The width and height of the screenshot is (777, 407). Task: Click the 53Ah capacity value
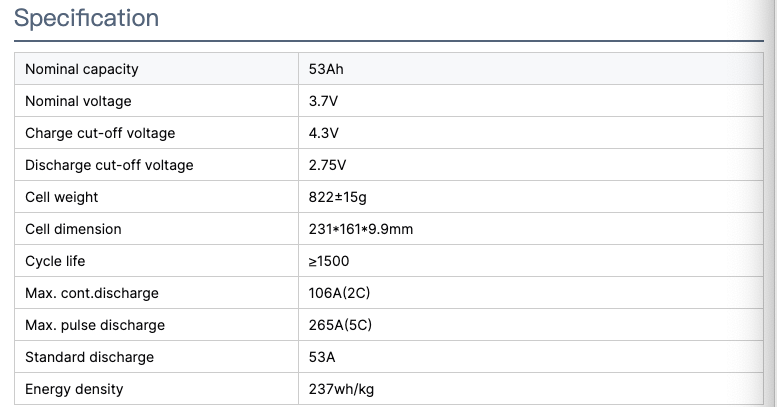(x=326, y=69)
